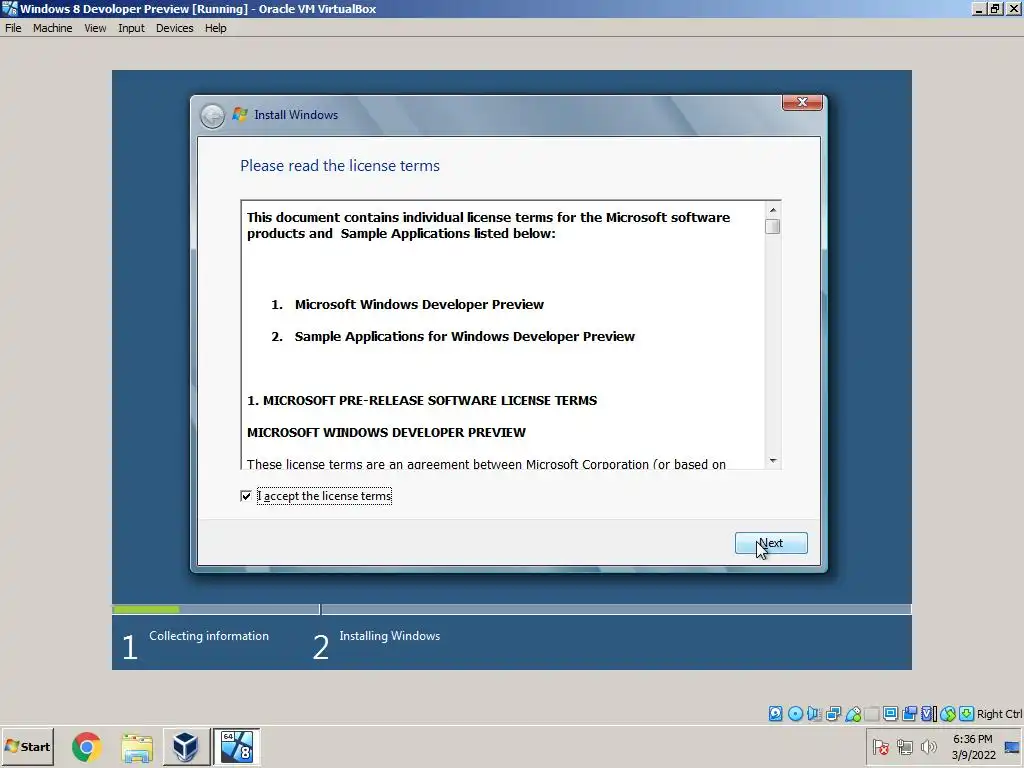Screen dimensions: 1024x768
Task: Click the 'Collecting information' step label
Action: [x=209, y=636]
